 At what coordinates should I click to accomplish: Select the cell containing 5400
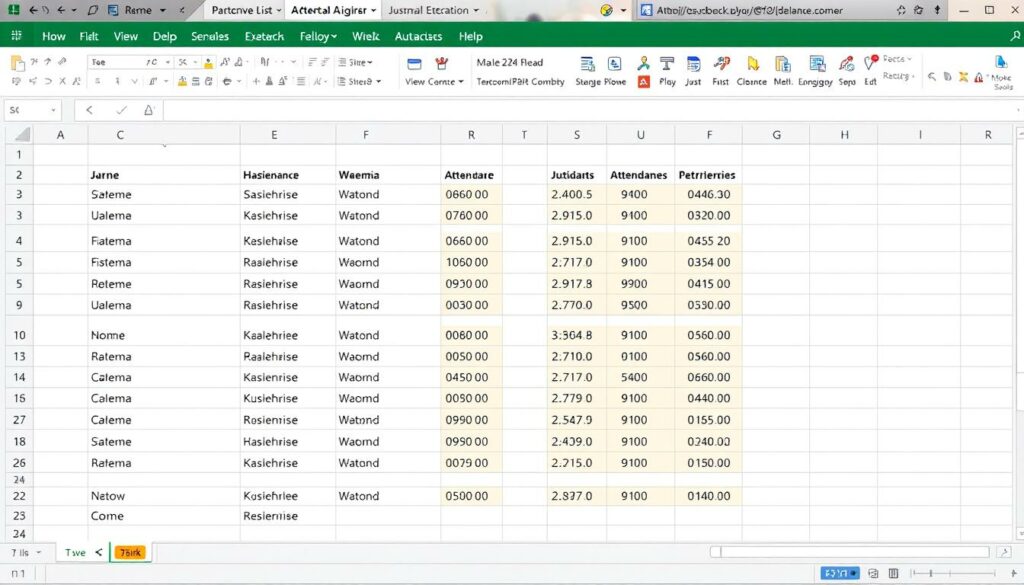pos(640,377)
